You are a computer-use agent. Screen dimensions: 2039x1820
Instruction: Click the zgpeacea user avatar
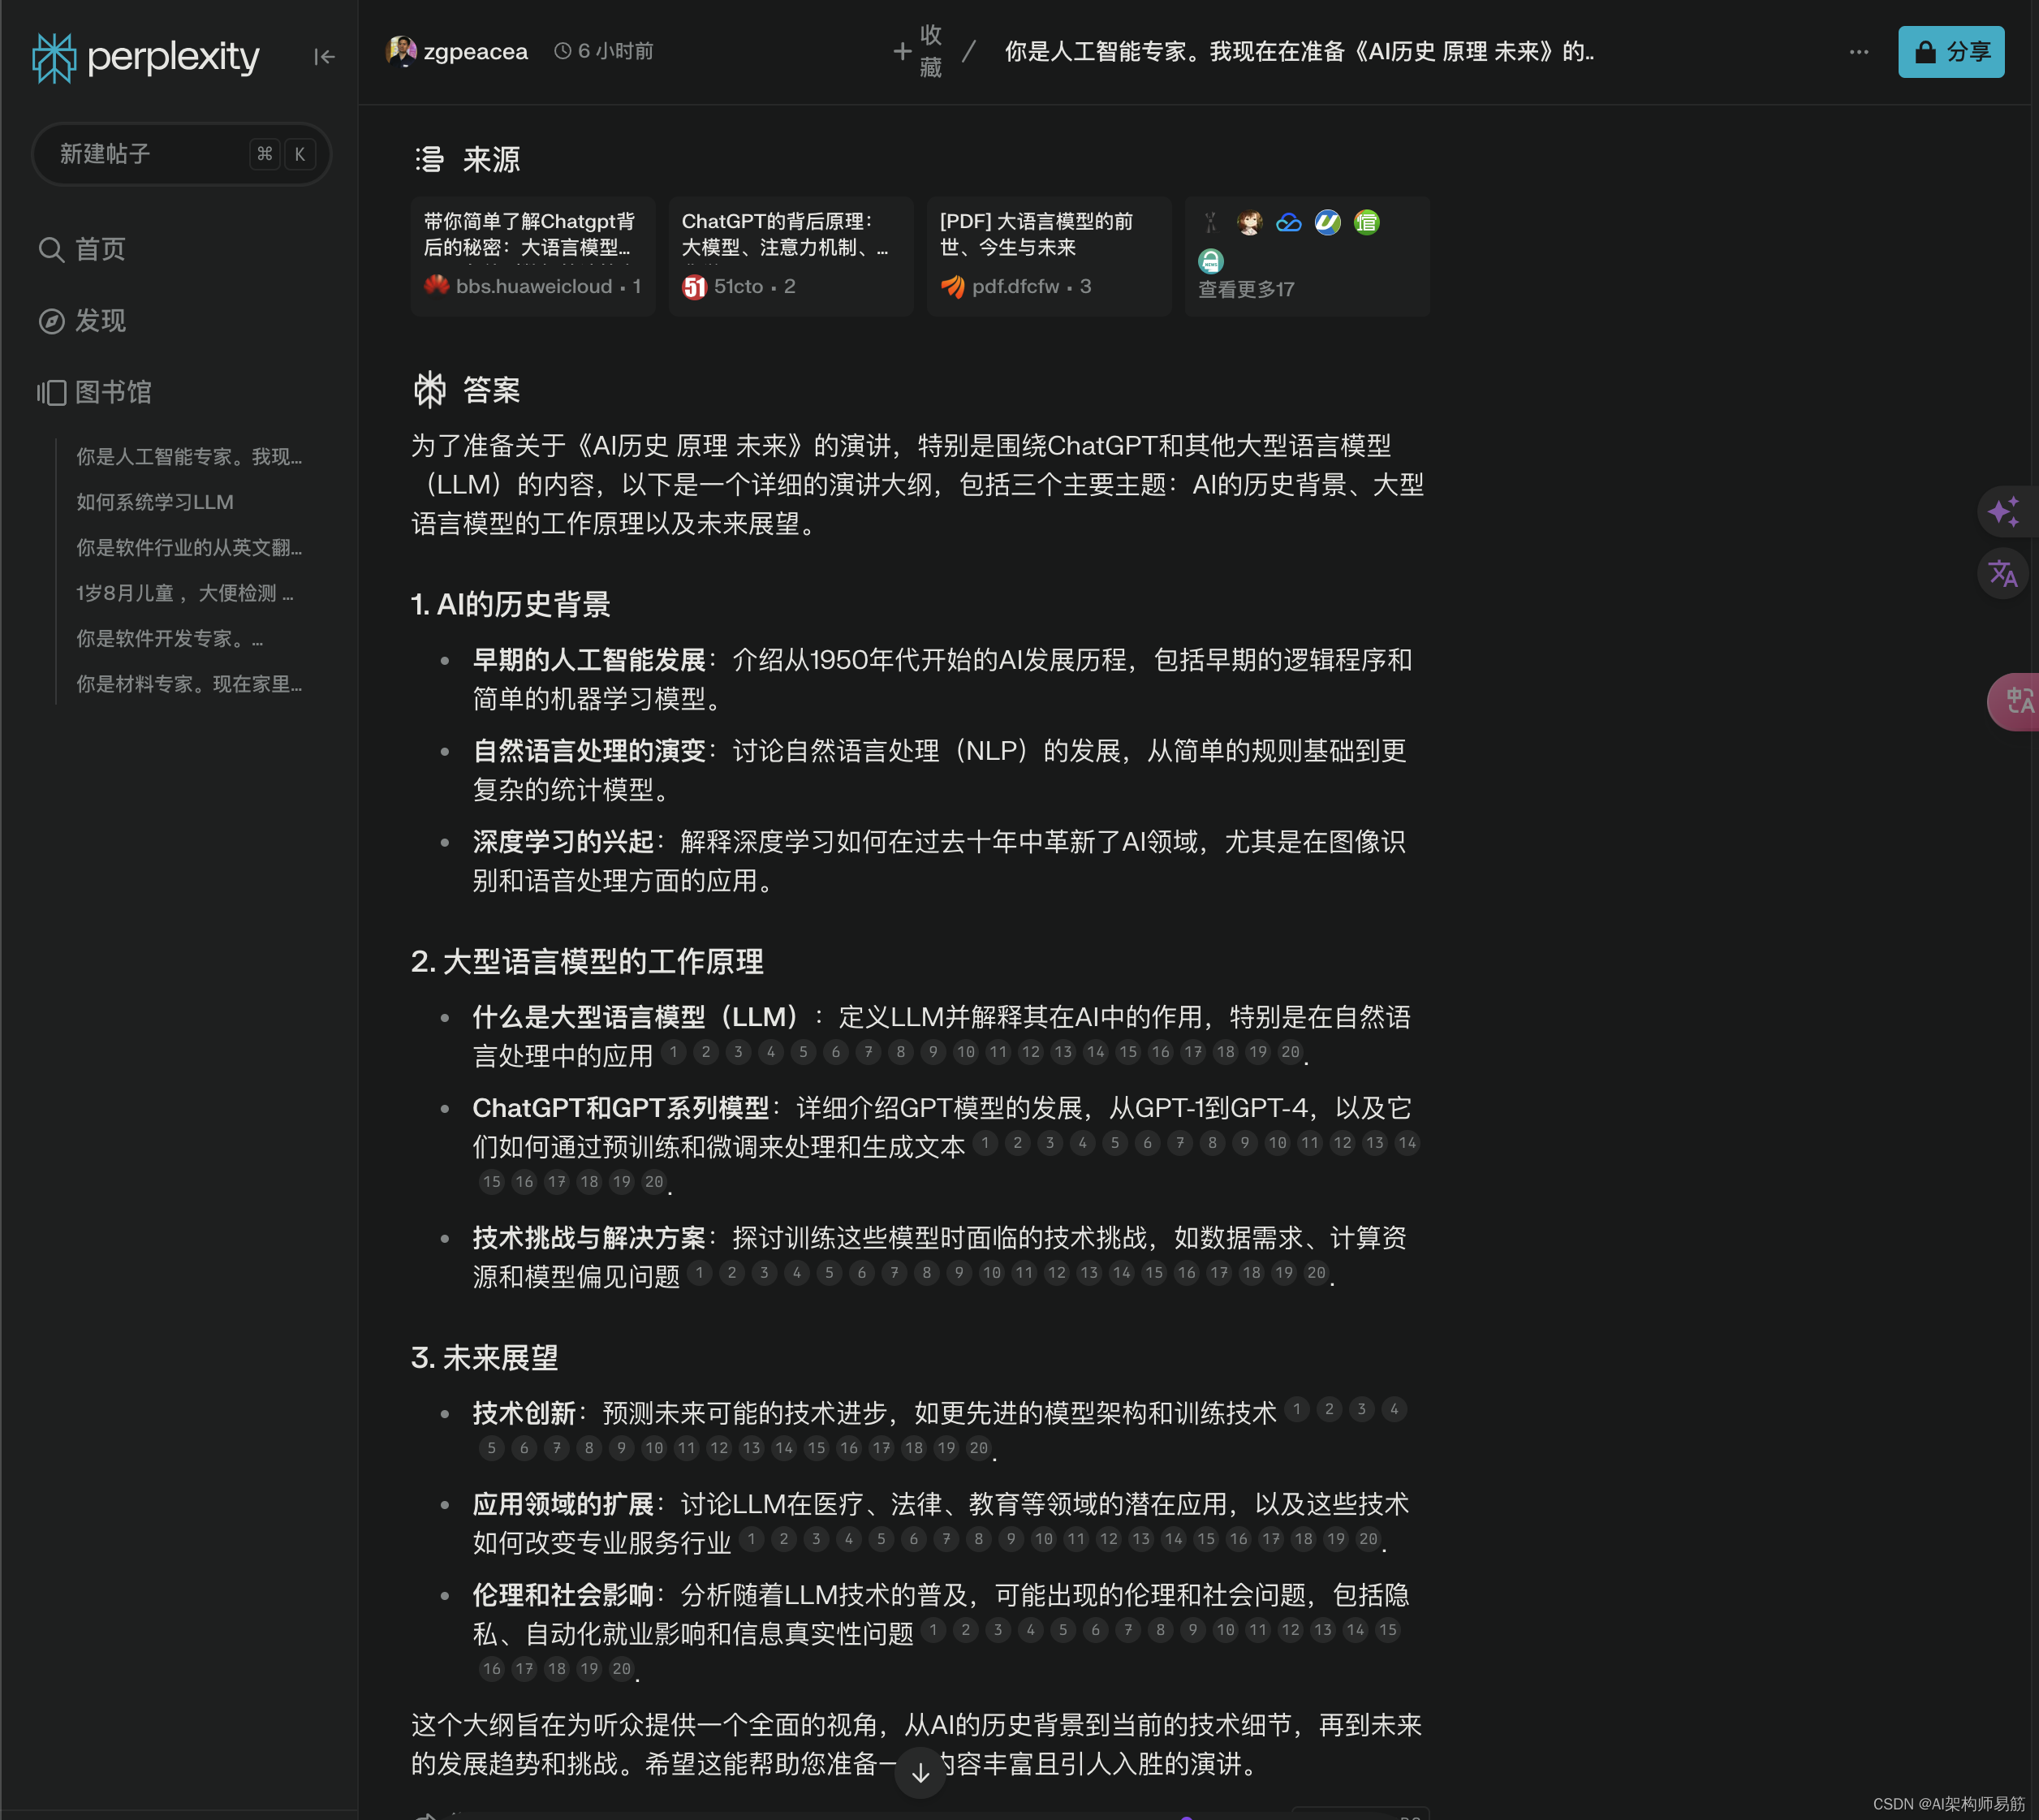[401, 51]
